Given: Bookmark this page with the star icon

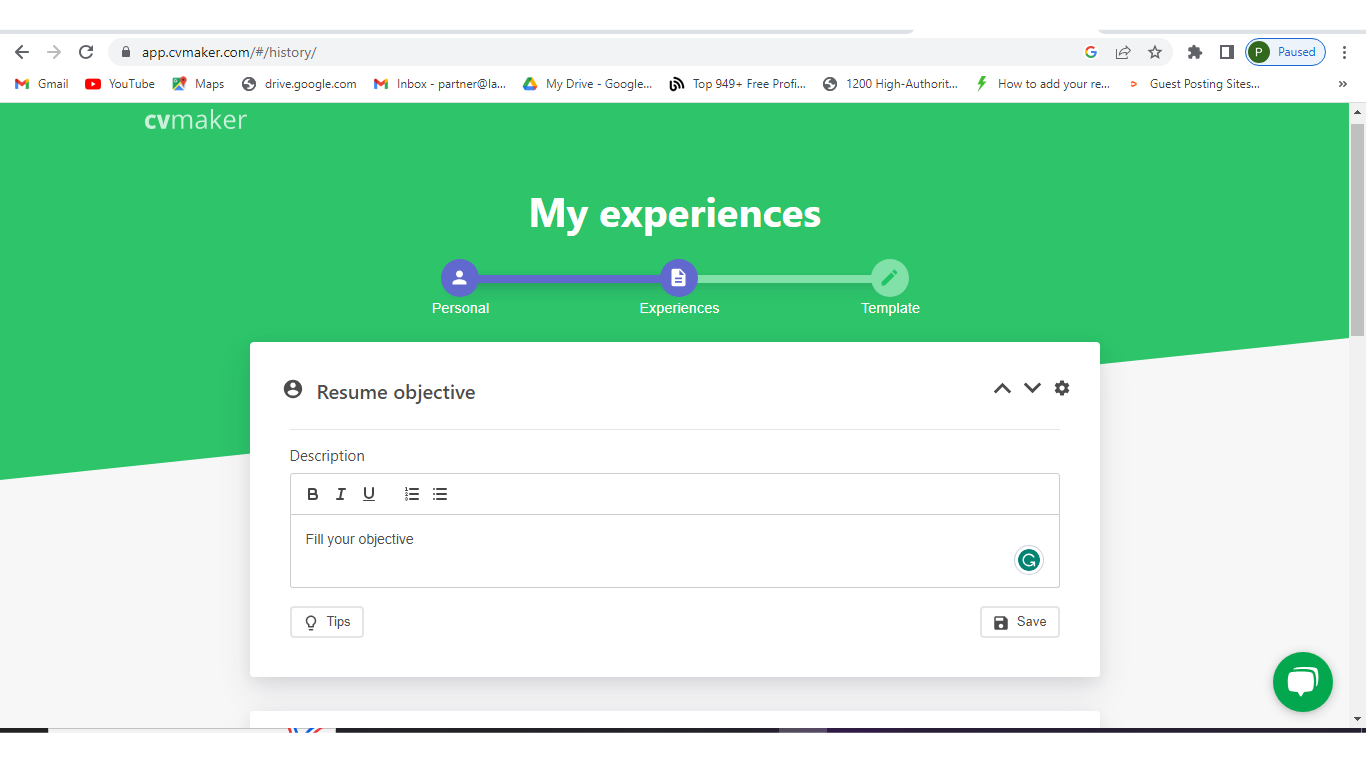Looking at the screenshot, I should coord(1155,52).
